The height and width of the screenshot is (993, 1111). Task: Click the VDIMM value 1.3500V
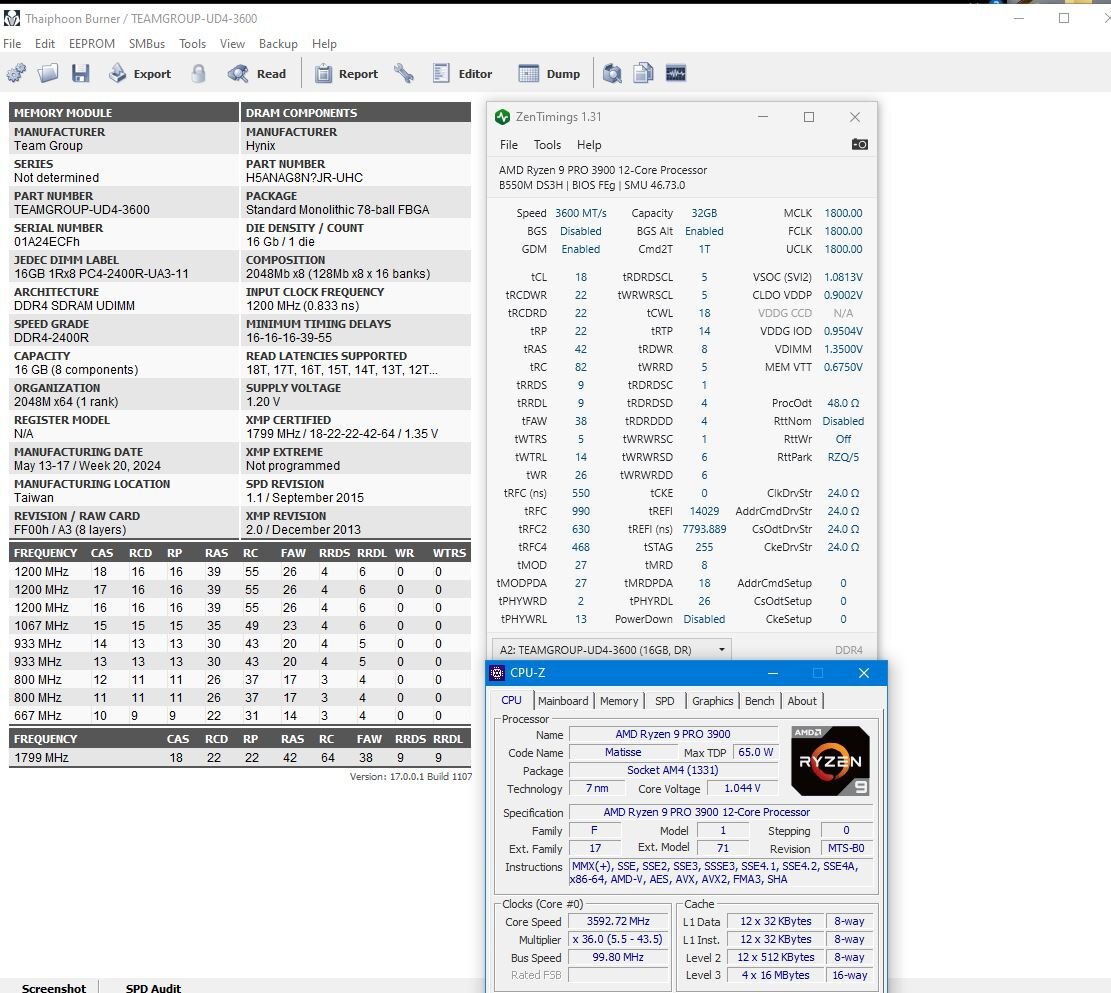[843, 349]
